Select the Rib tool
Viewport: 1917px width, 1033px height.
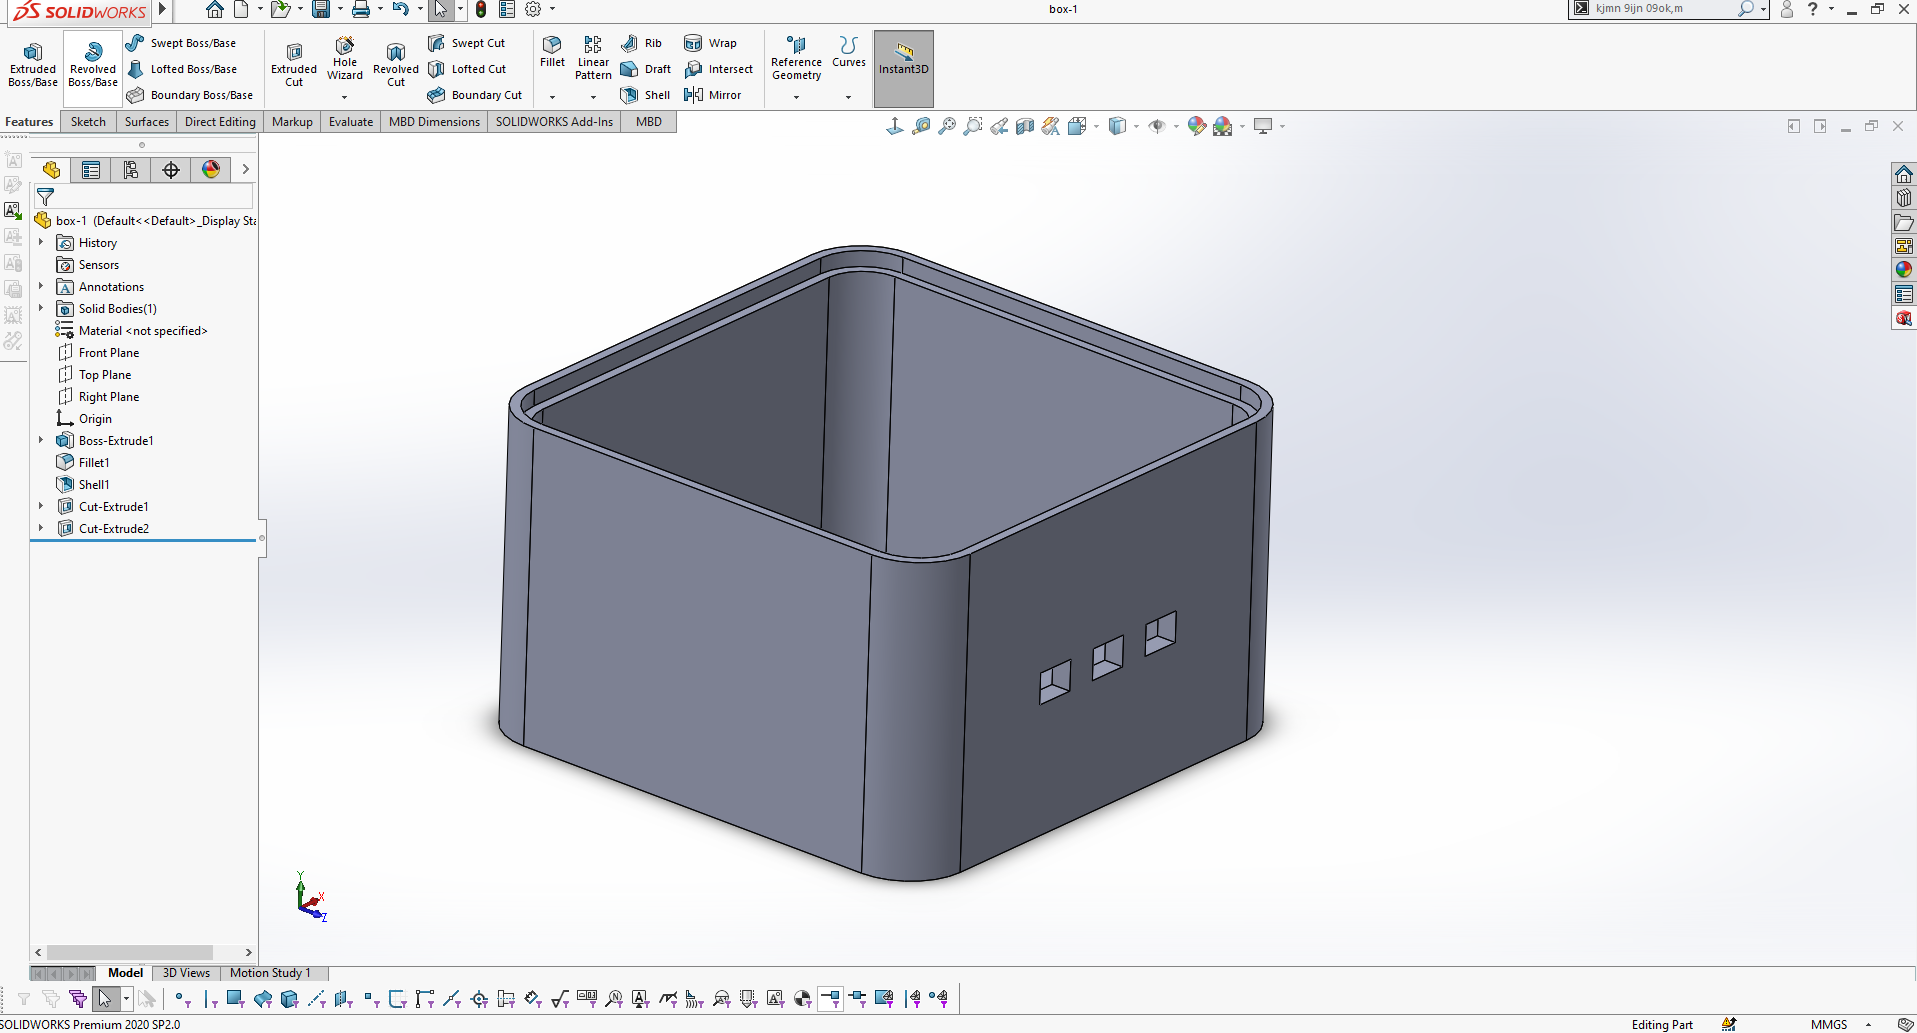(641, 43)
